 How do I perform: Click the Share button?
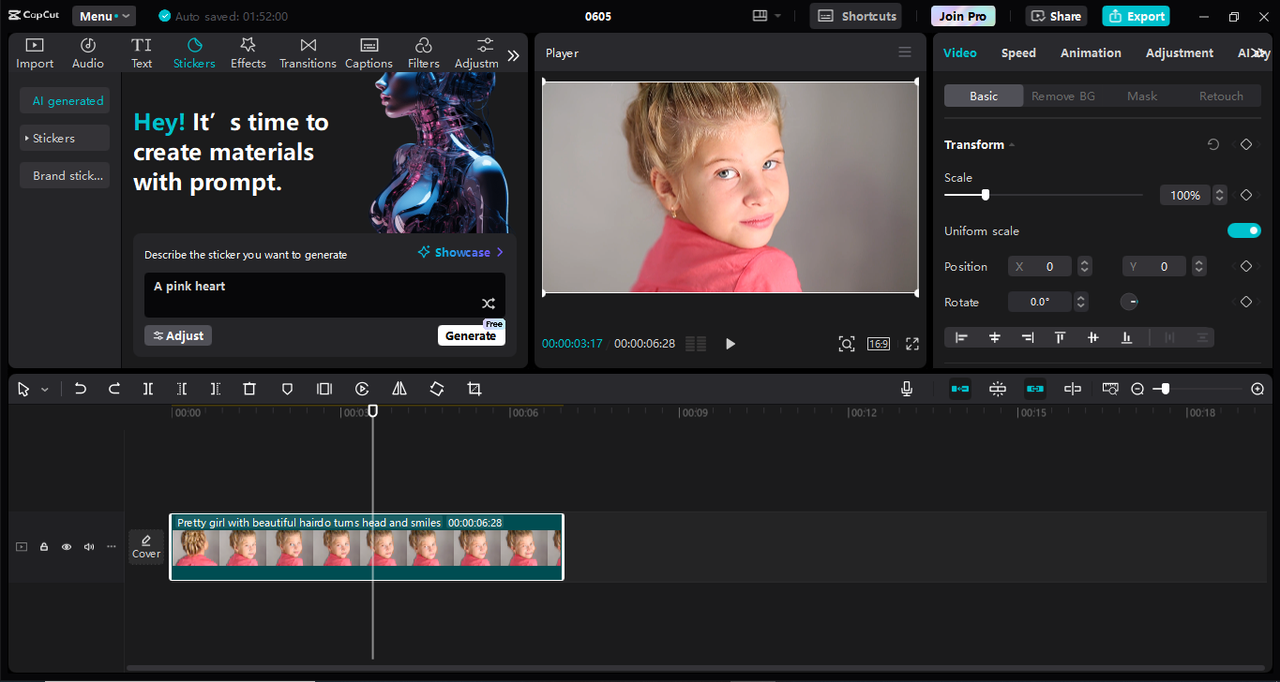tap(1056, 16)
